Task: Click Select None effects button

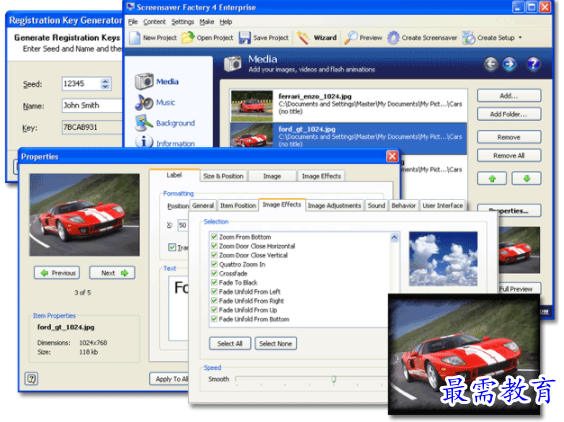Action: [276, 344]
